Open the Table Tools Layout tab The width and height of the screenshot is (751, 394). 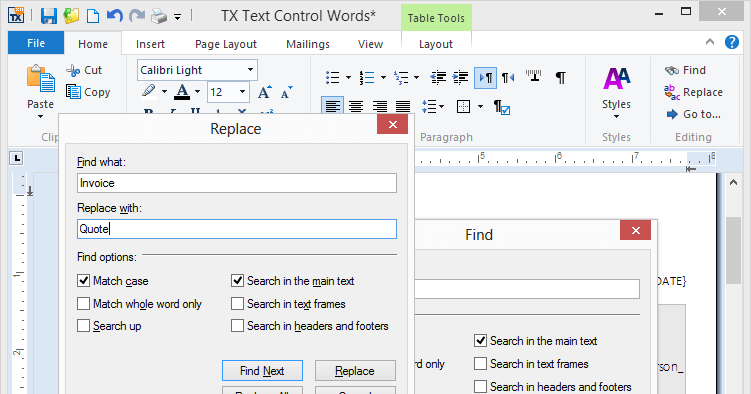tap(435, 44)
